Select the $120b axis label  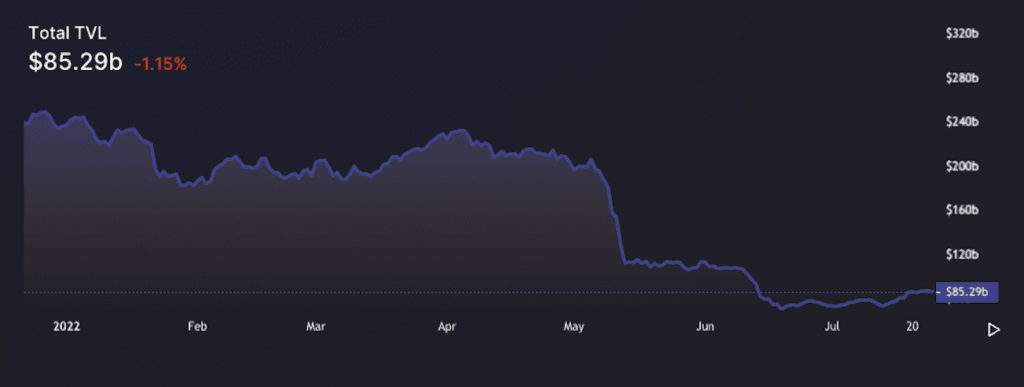963,254
